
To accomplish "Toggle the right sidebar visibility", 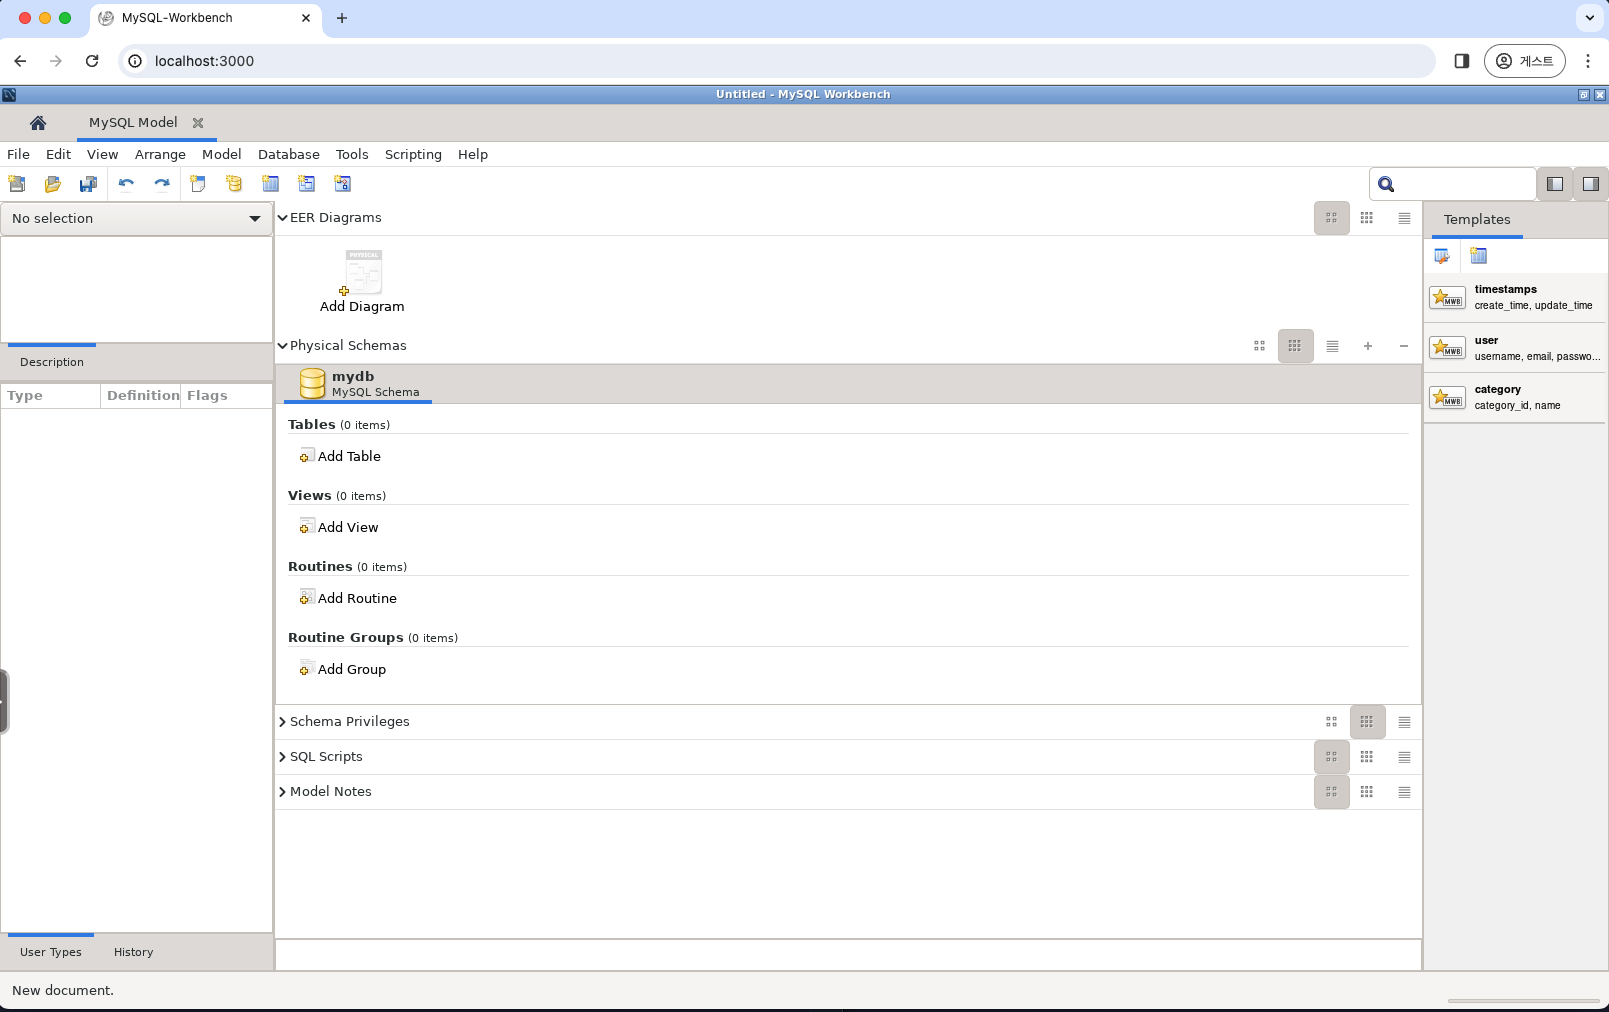I will pos(1590,184).
